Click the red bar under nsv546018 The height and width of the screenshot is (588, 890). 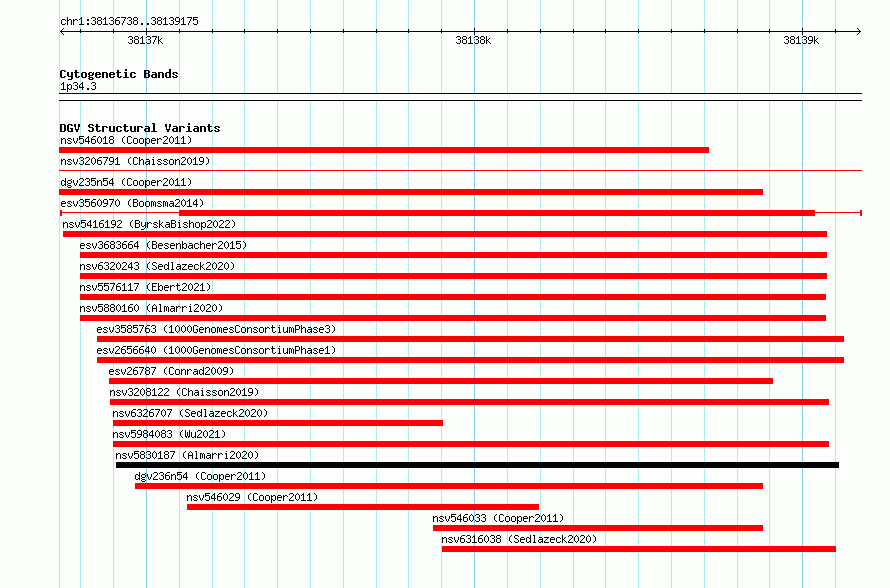[384, 150]
